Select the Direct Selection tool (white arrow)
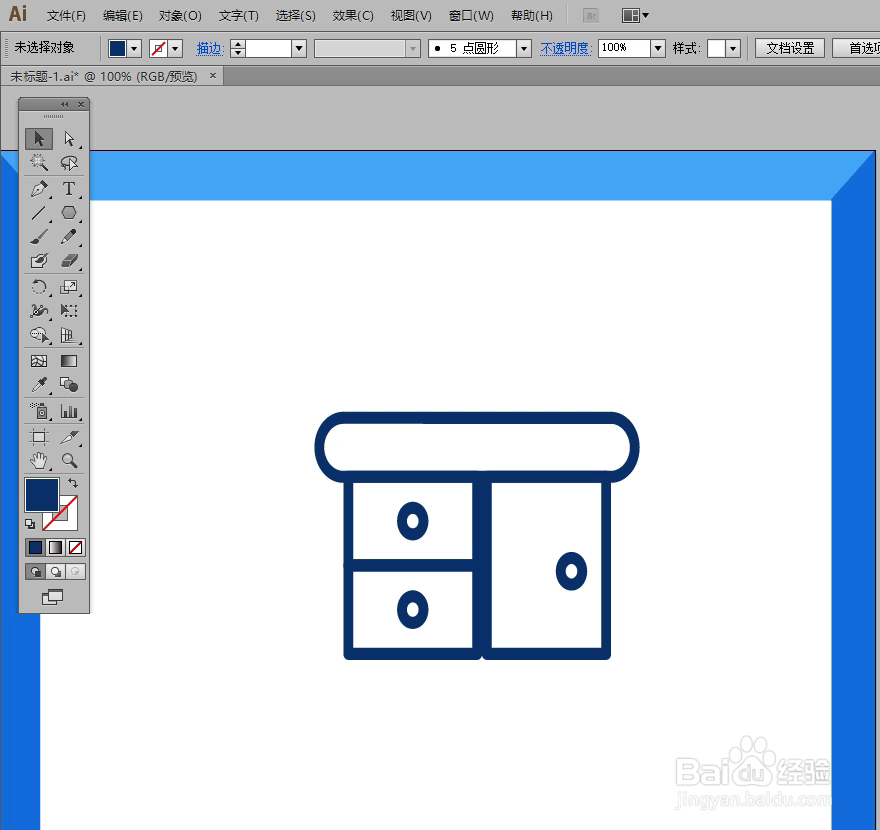 tap(69, 139)
